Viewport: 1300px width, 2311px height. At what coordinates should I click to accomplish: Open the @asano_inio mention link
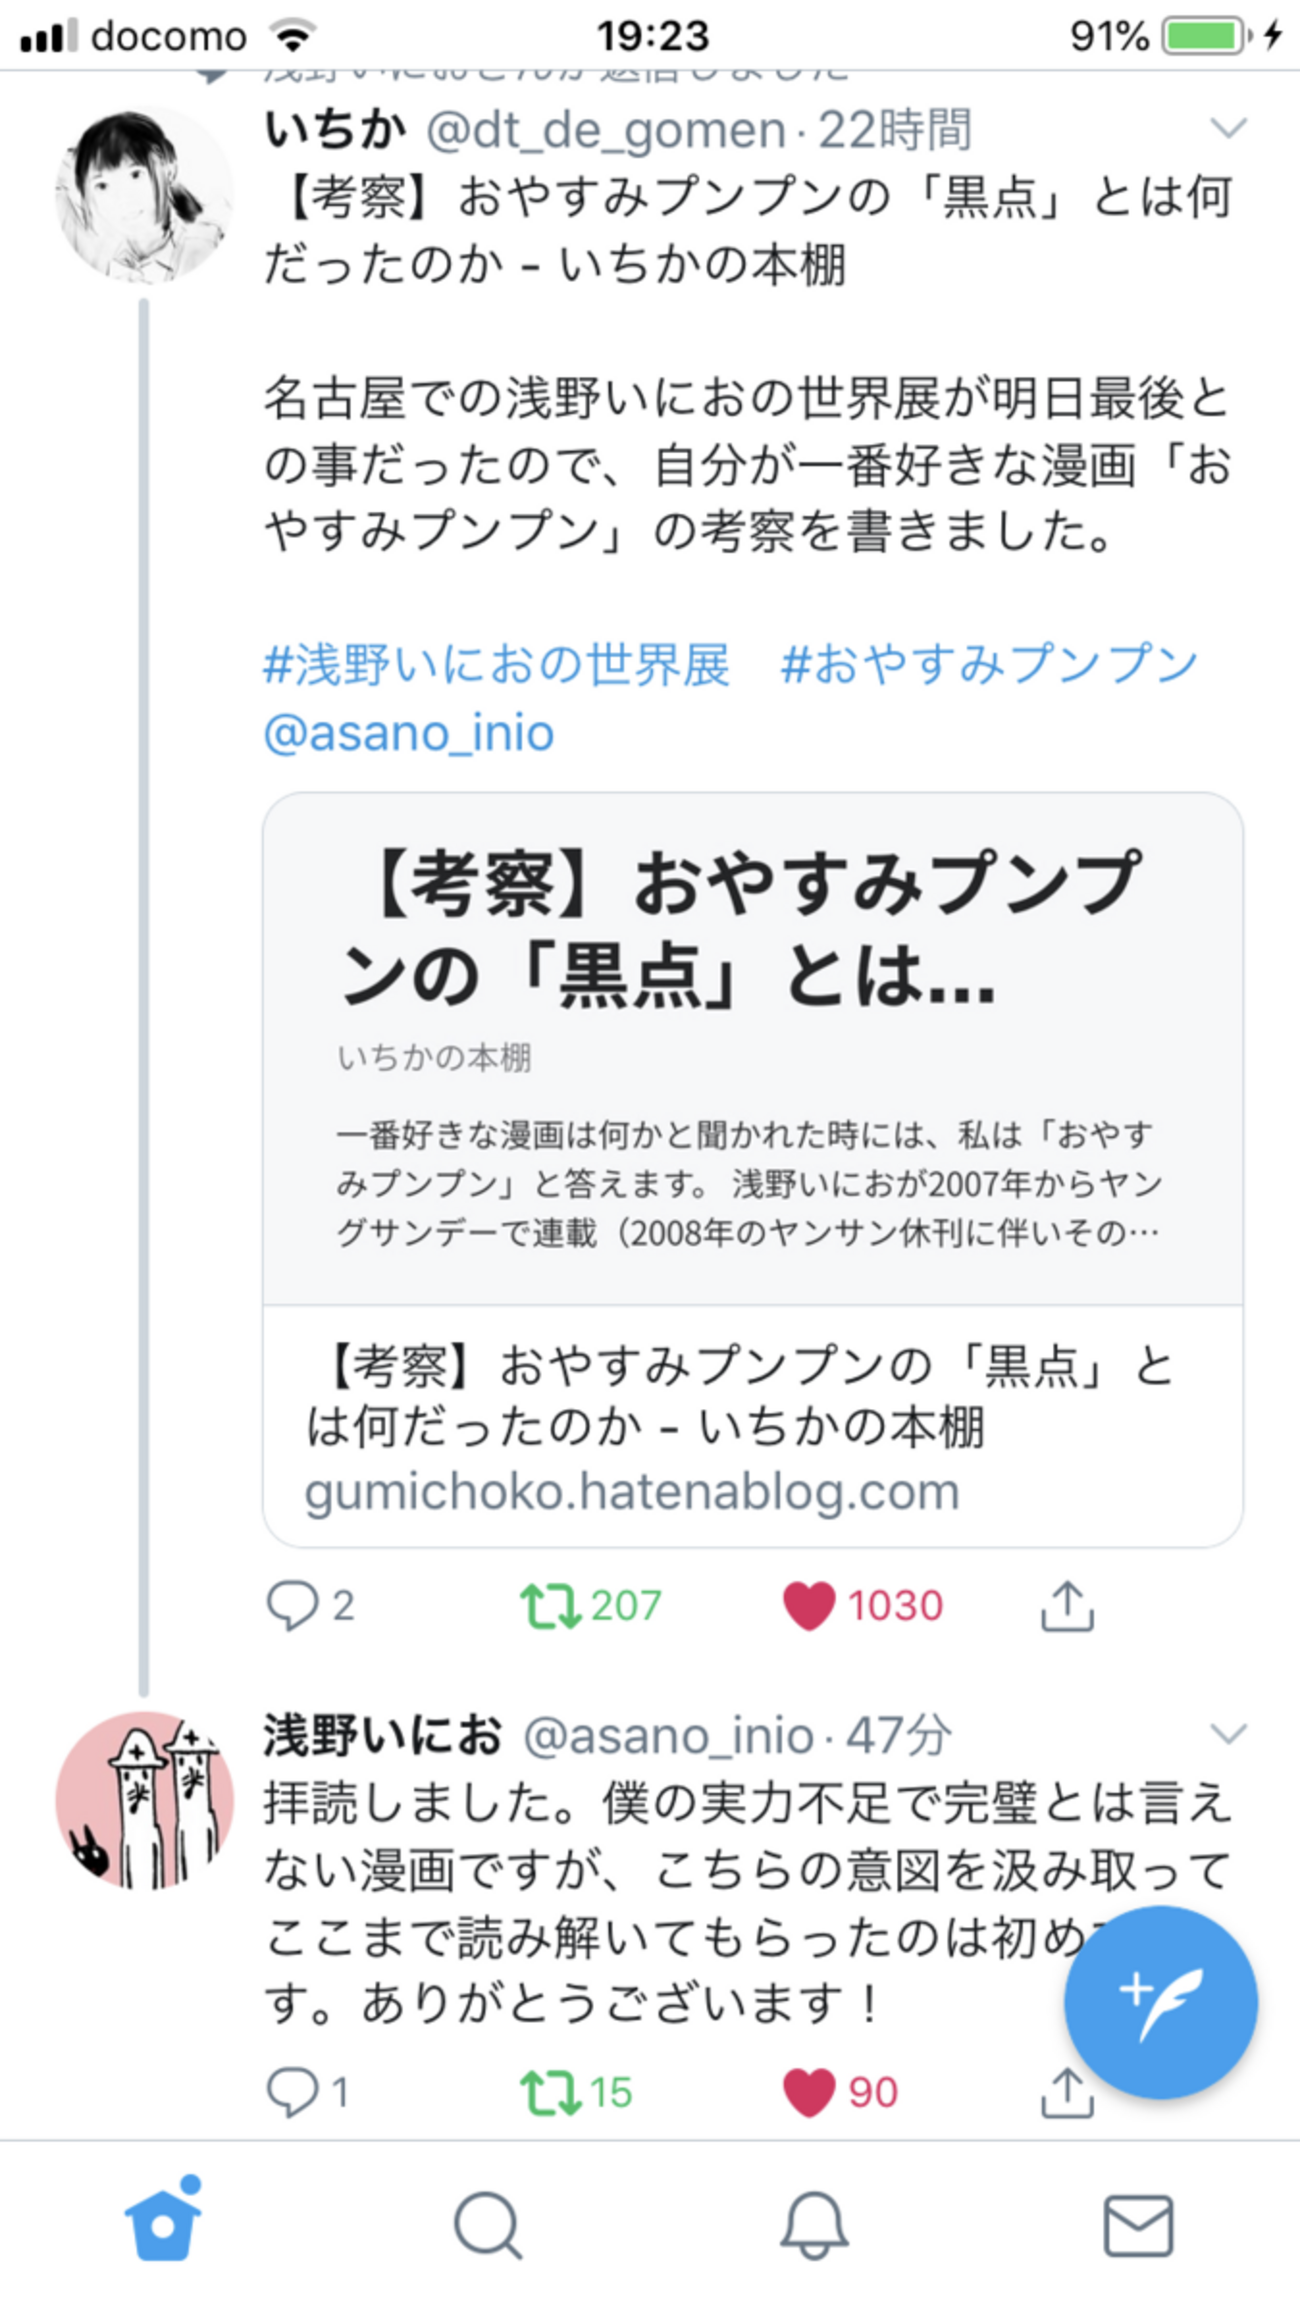pyautogui.click(x=409, y=733)
